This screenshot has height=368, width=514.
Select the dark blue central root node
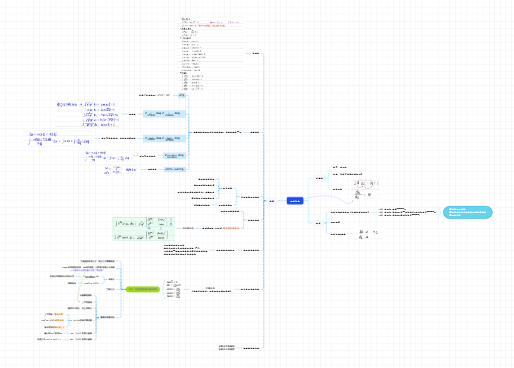(x=295, y=201)
